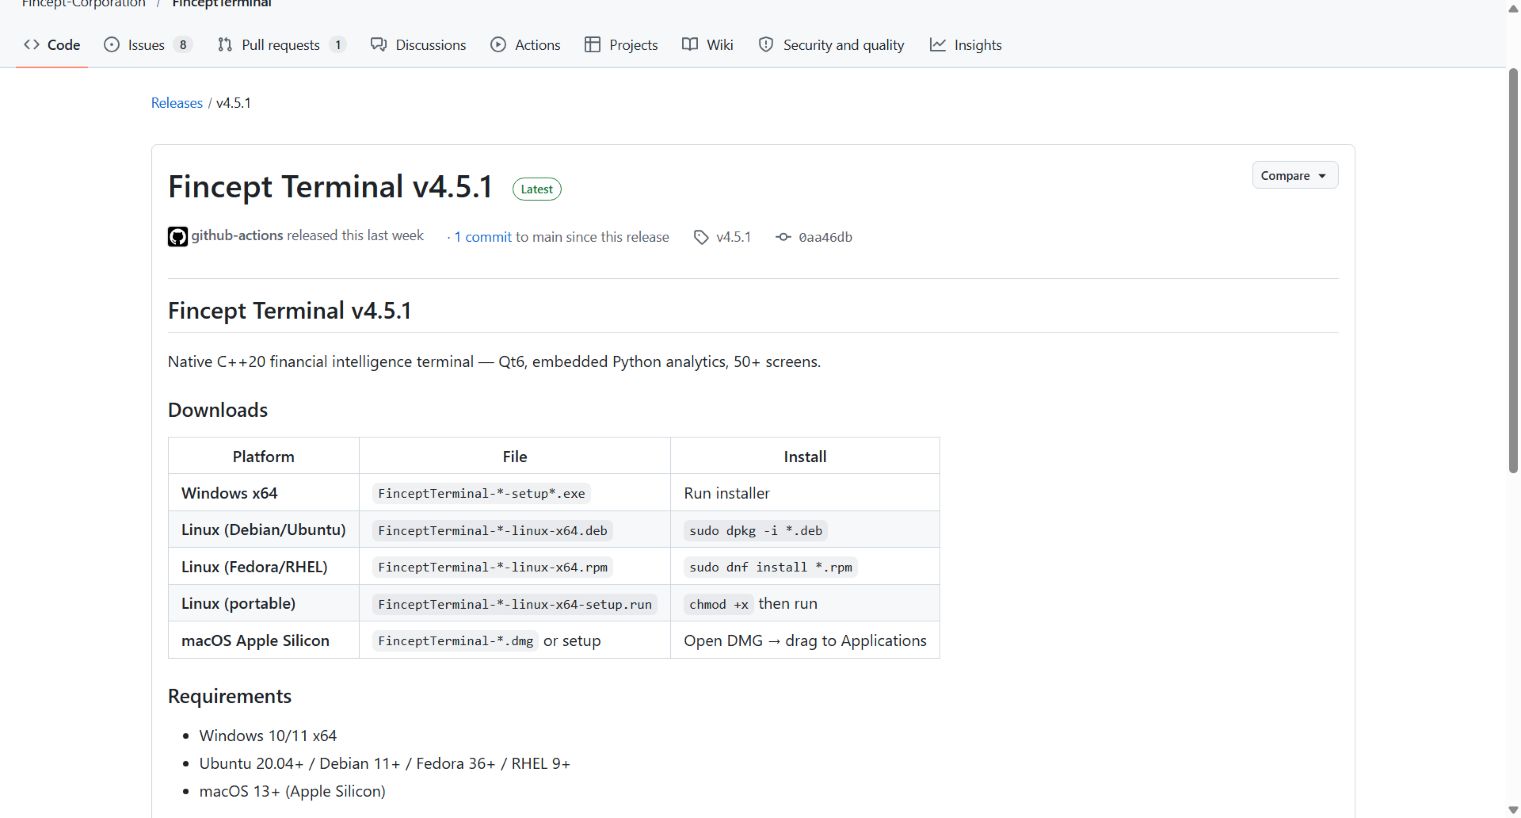Open commit 0aa46db
Screen dimensions: 1521x818
coord(825,237)
